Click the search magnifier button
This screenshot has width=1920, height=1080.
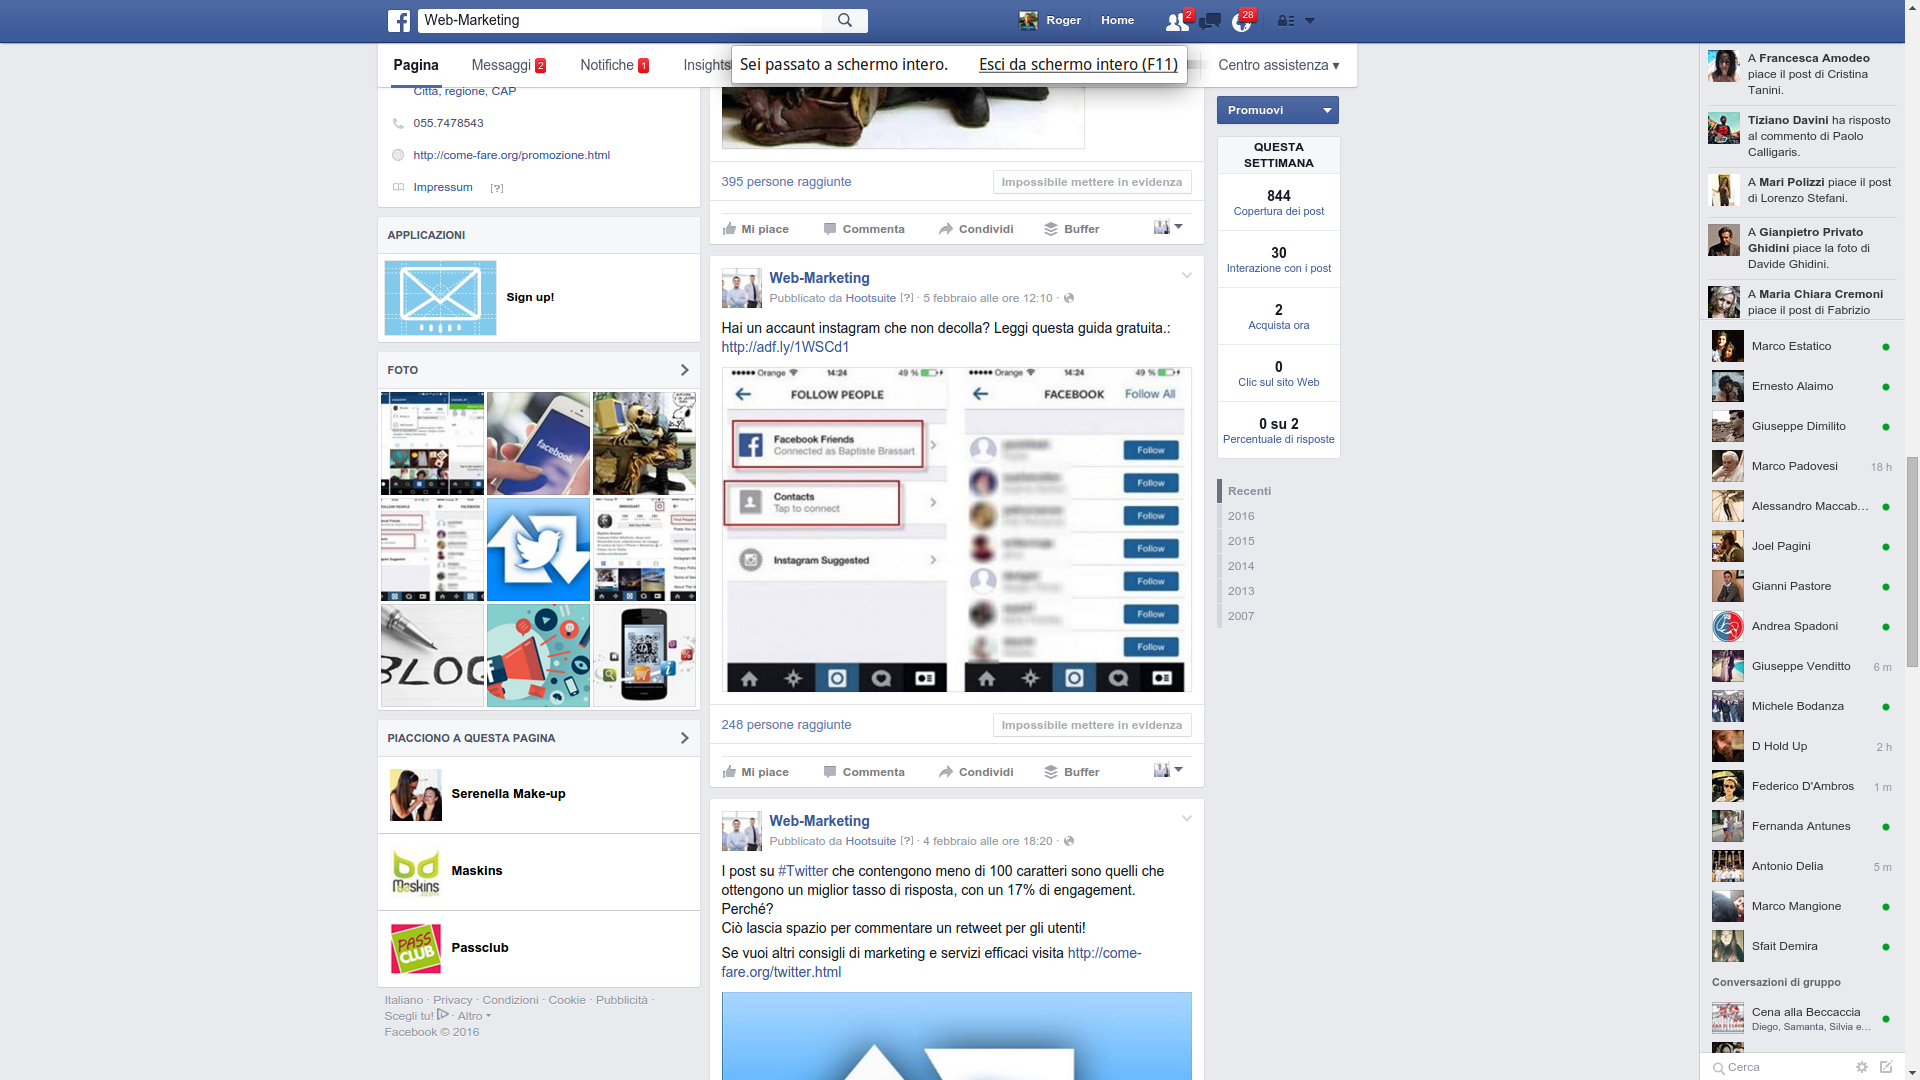[845, 21]
